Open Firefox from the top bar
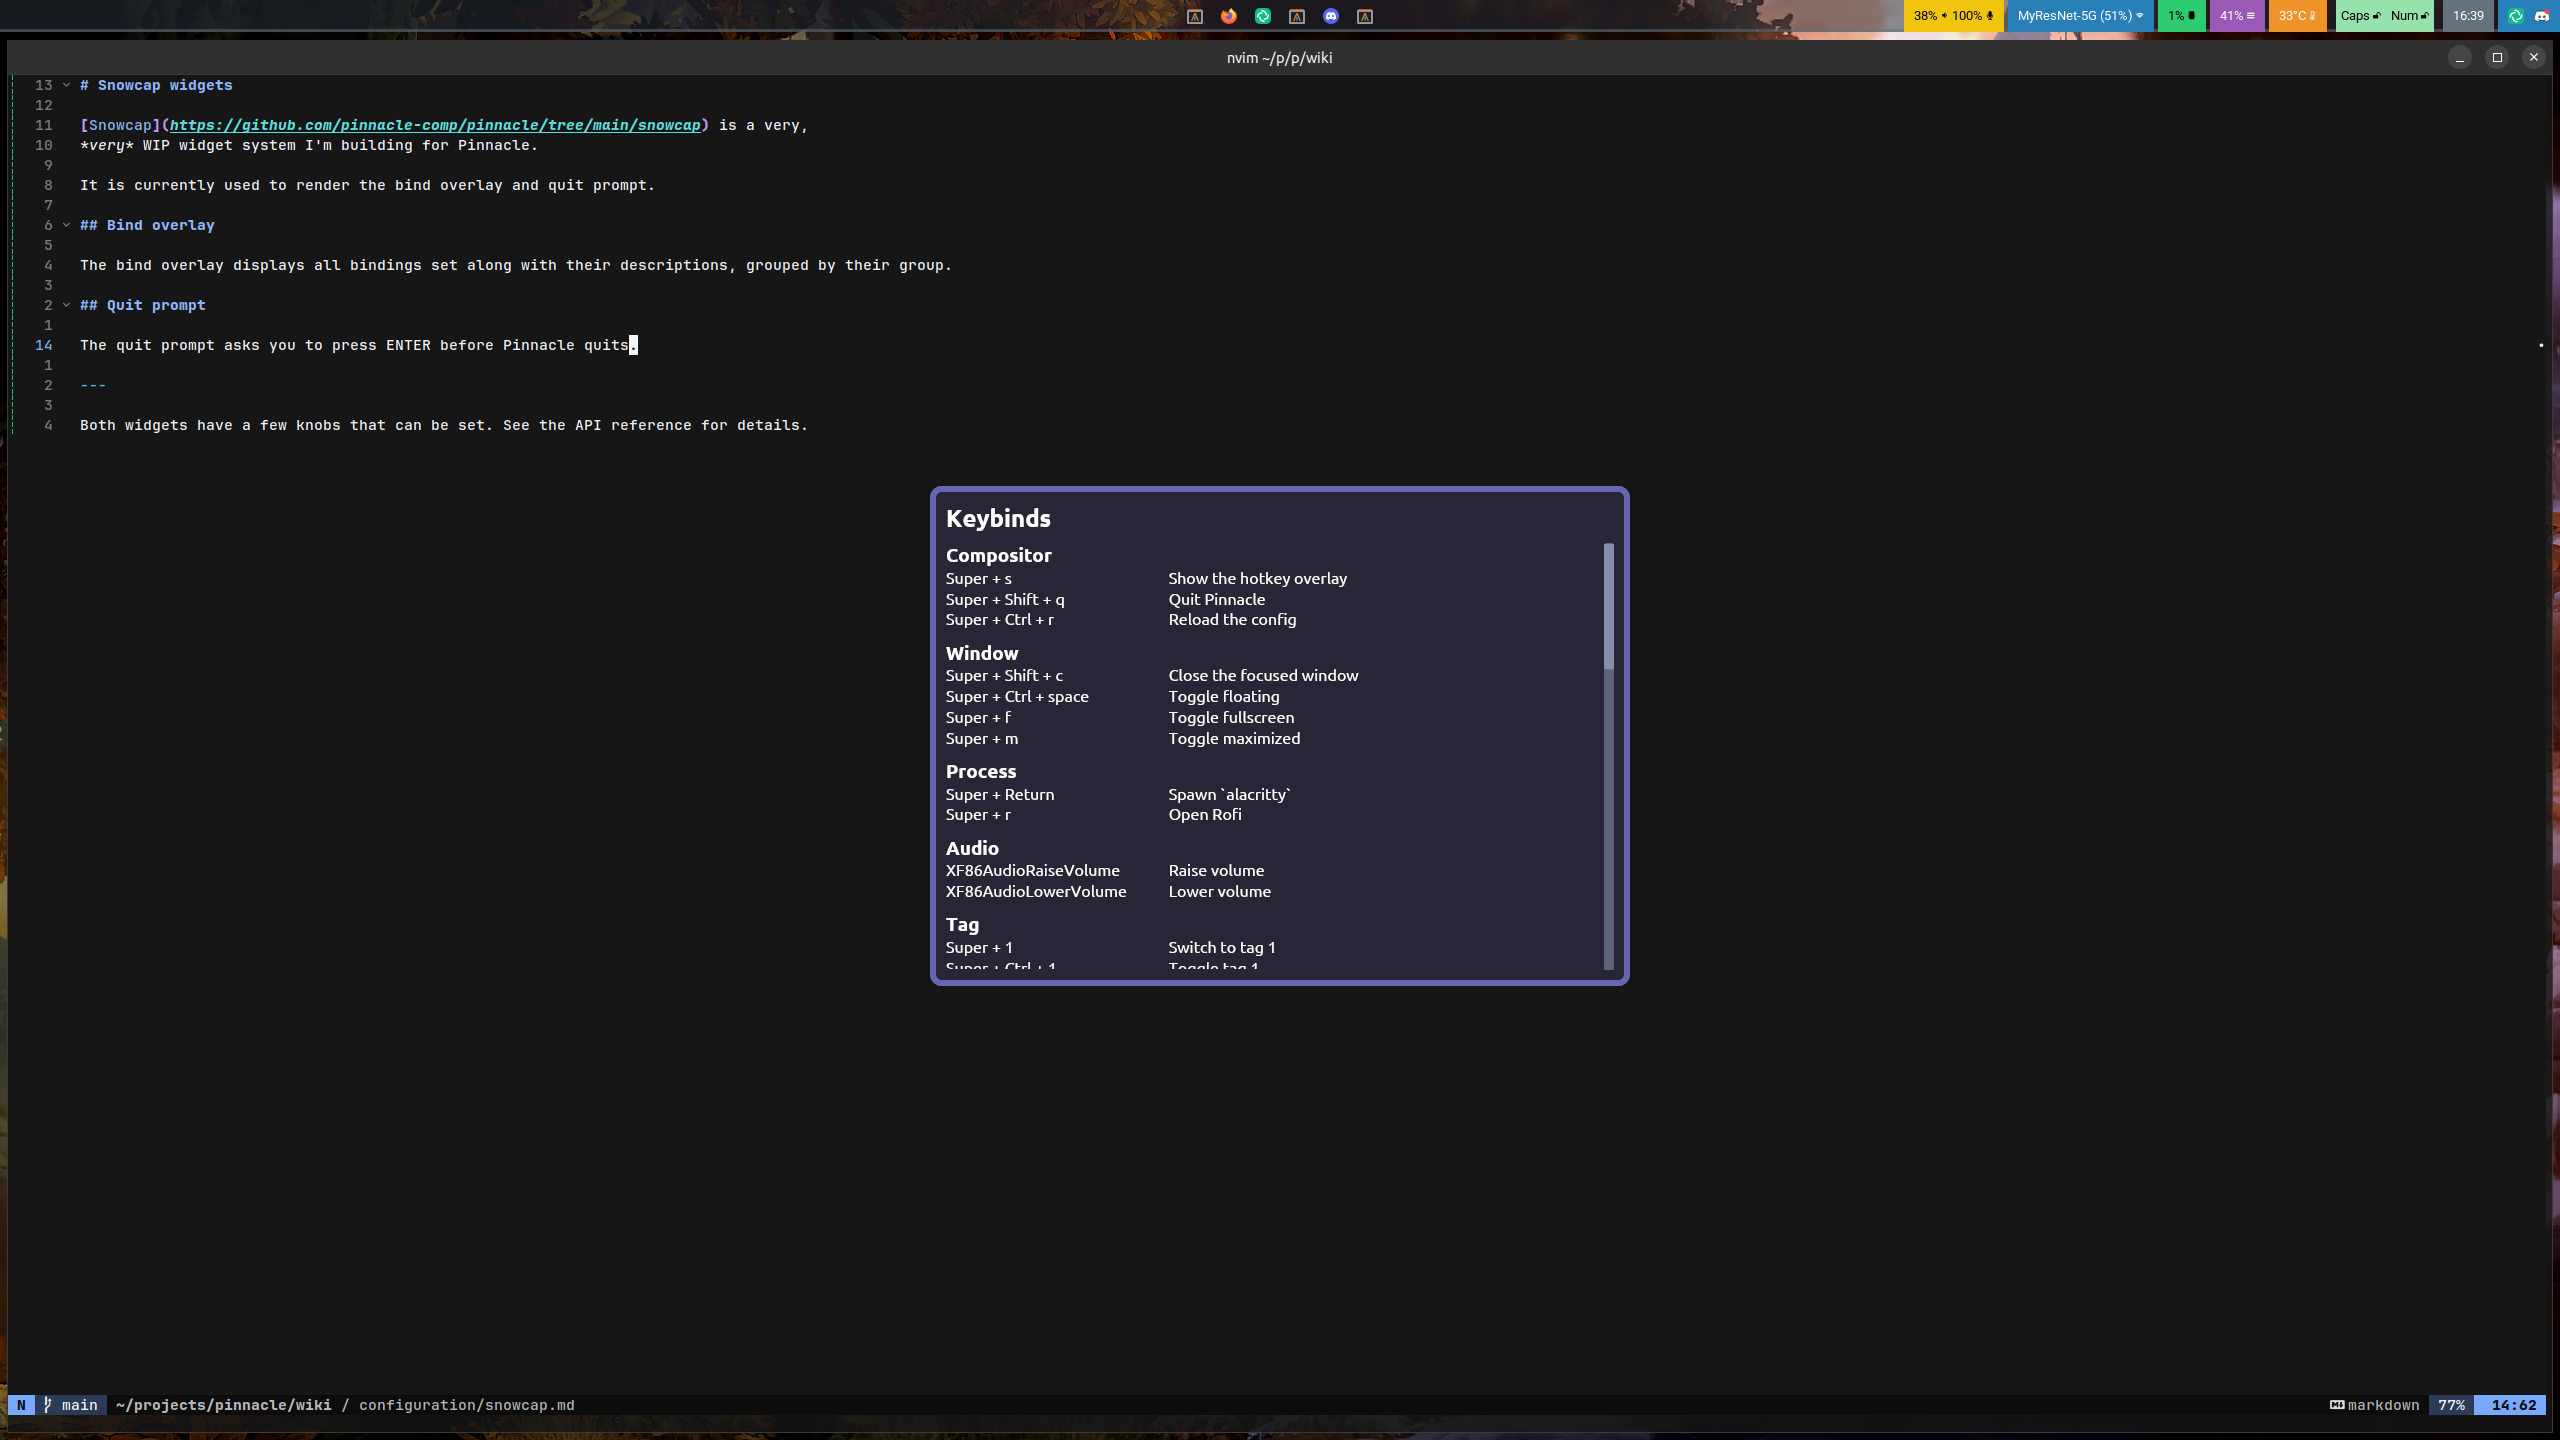Viewport: 2560px width, 1440px height. click(x=1229, y=16)
